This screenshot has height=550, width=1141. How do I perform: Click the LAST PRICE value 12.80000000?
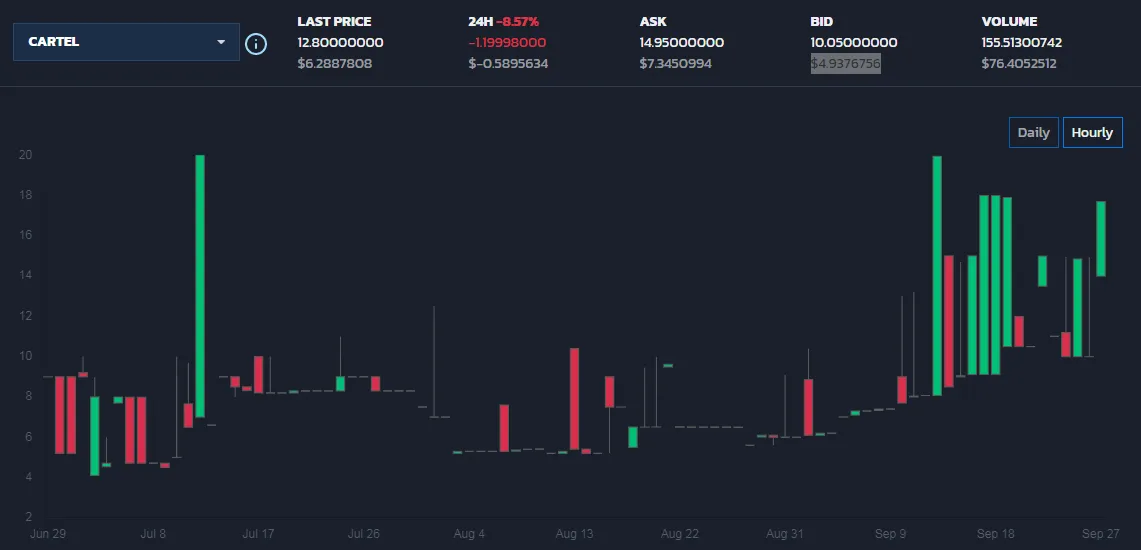340,43
